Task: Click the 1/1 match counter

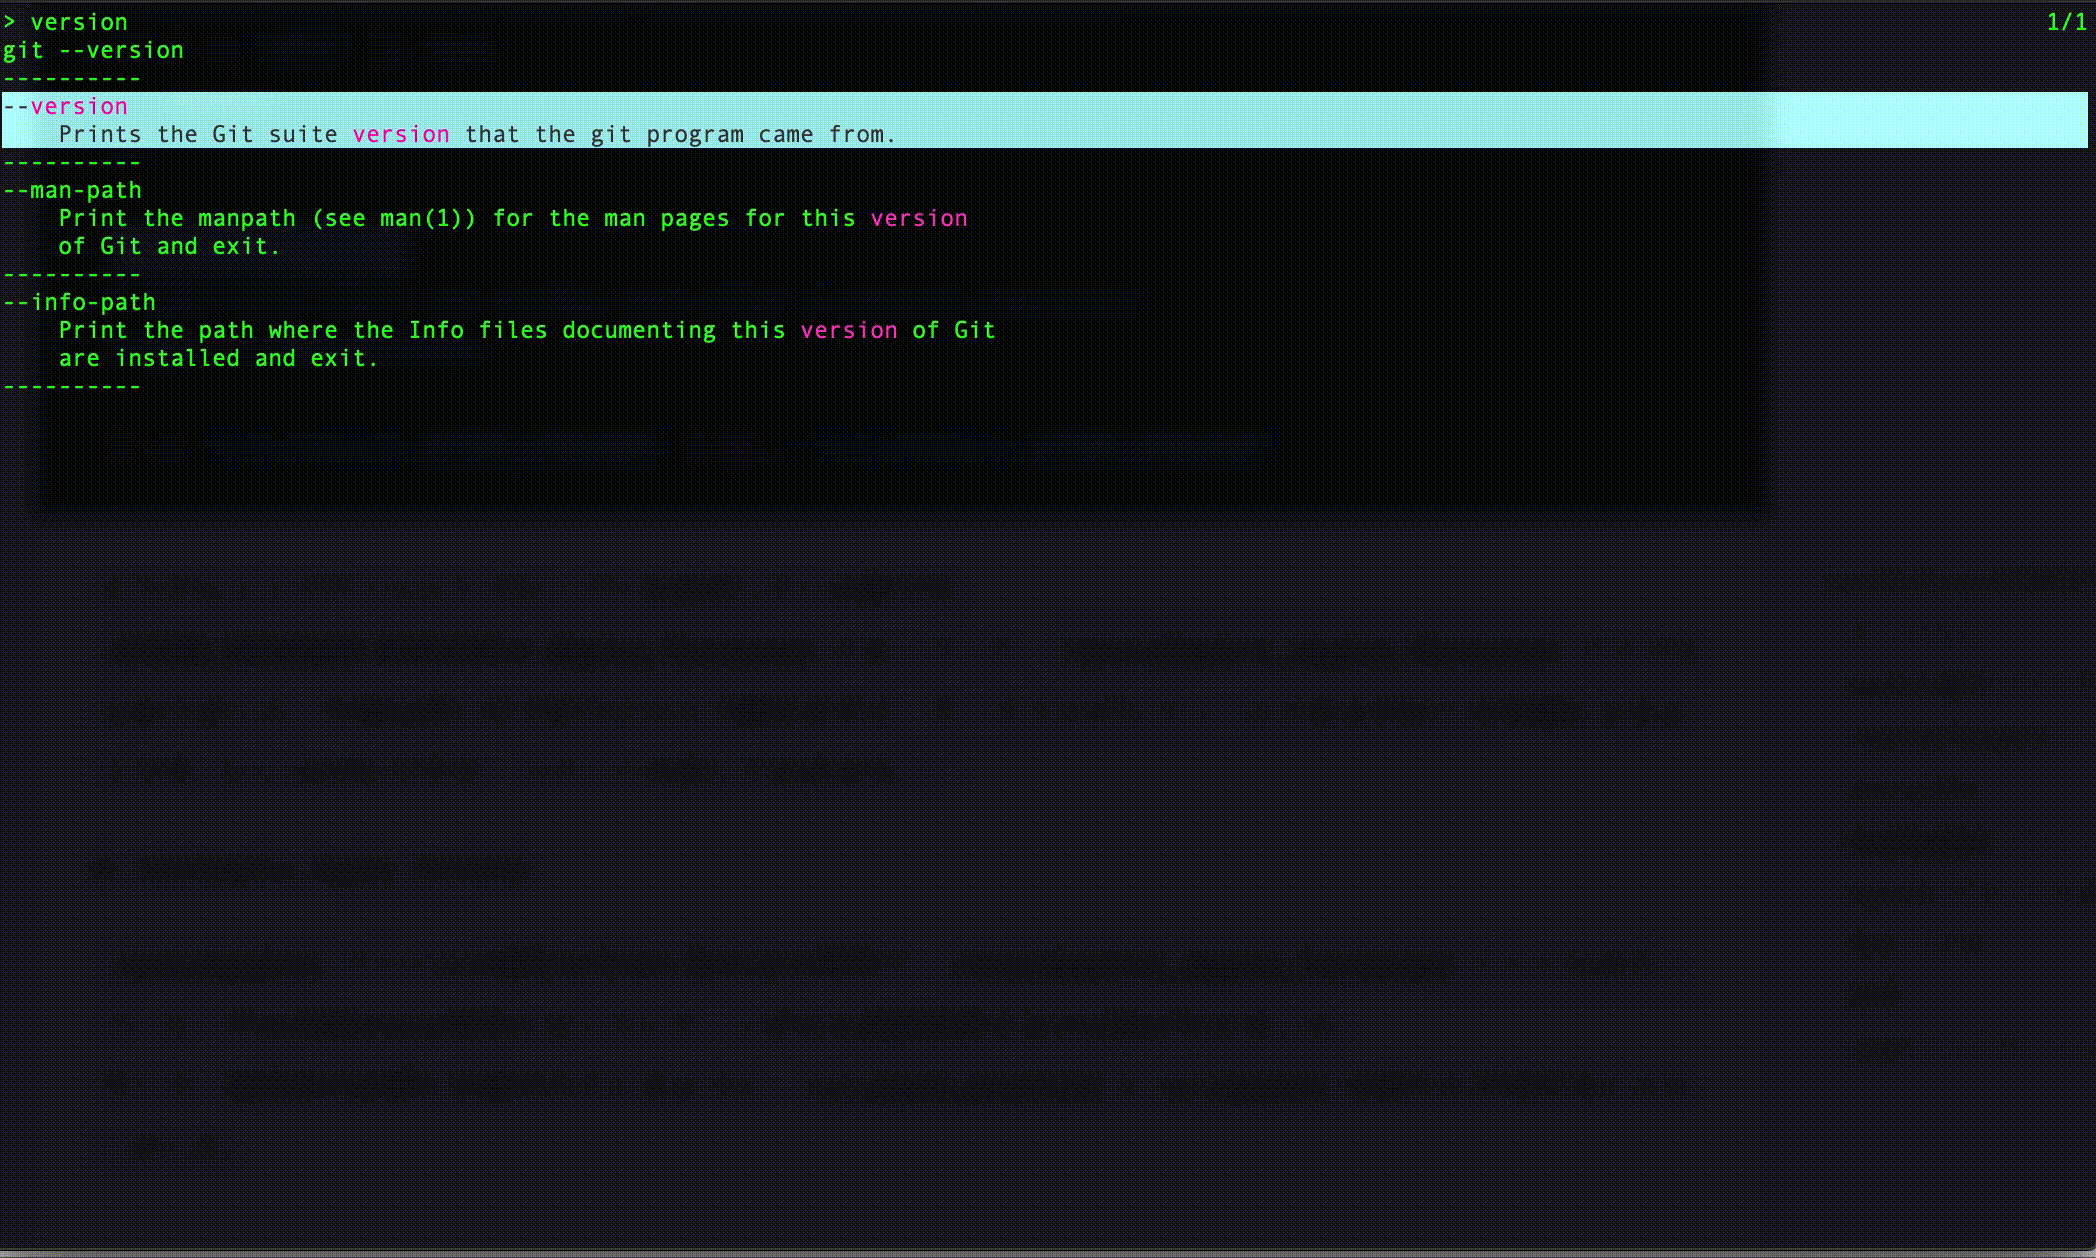Action: coord(2066,22)
